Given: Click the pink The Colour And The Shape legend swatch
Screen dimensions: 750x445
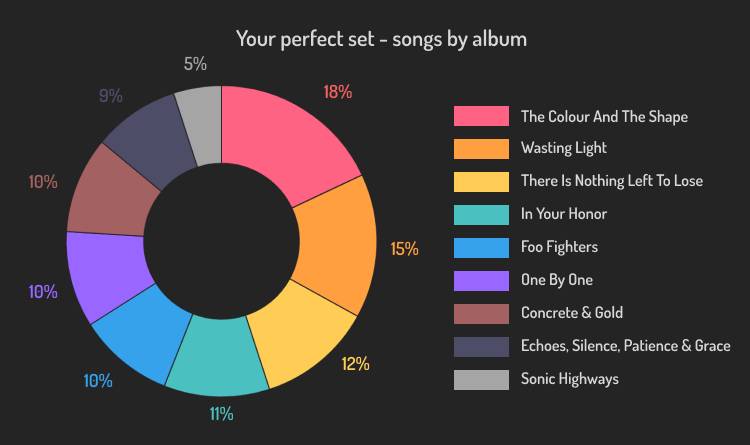Looking at the screenshot, I should [x=481, y=116].
